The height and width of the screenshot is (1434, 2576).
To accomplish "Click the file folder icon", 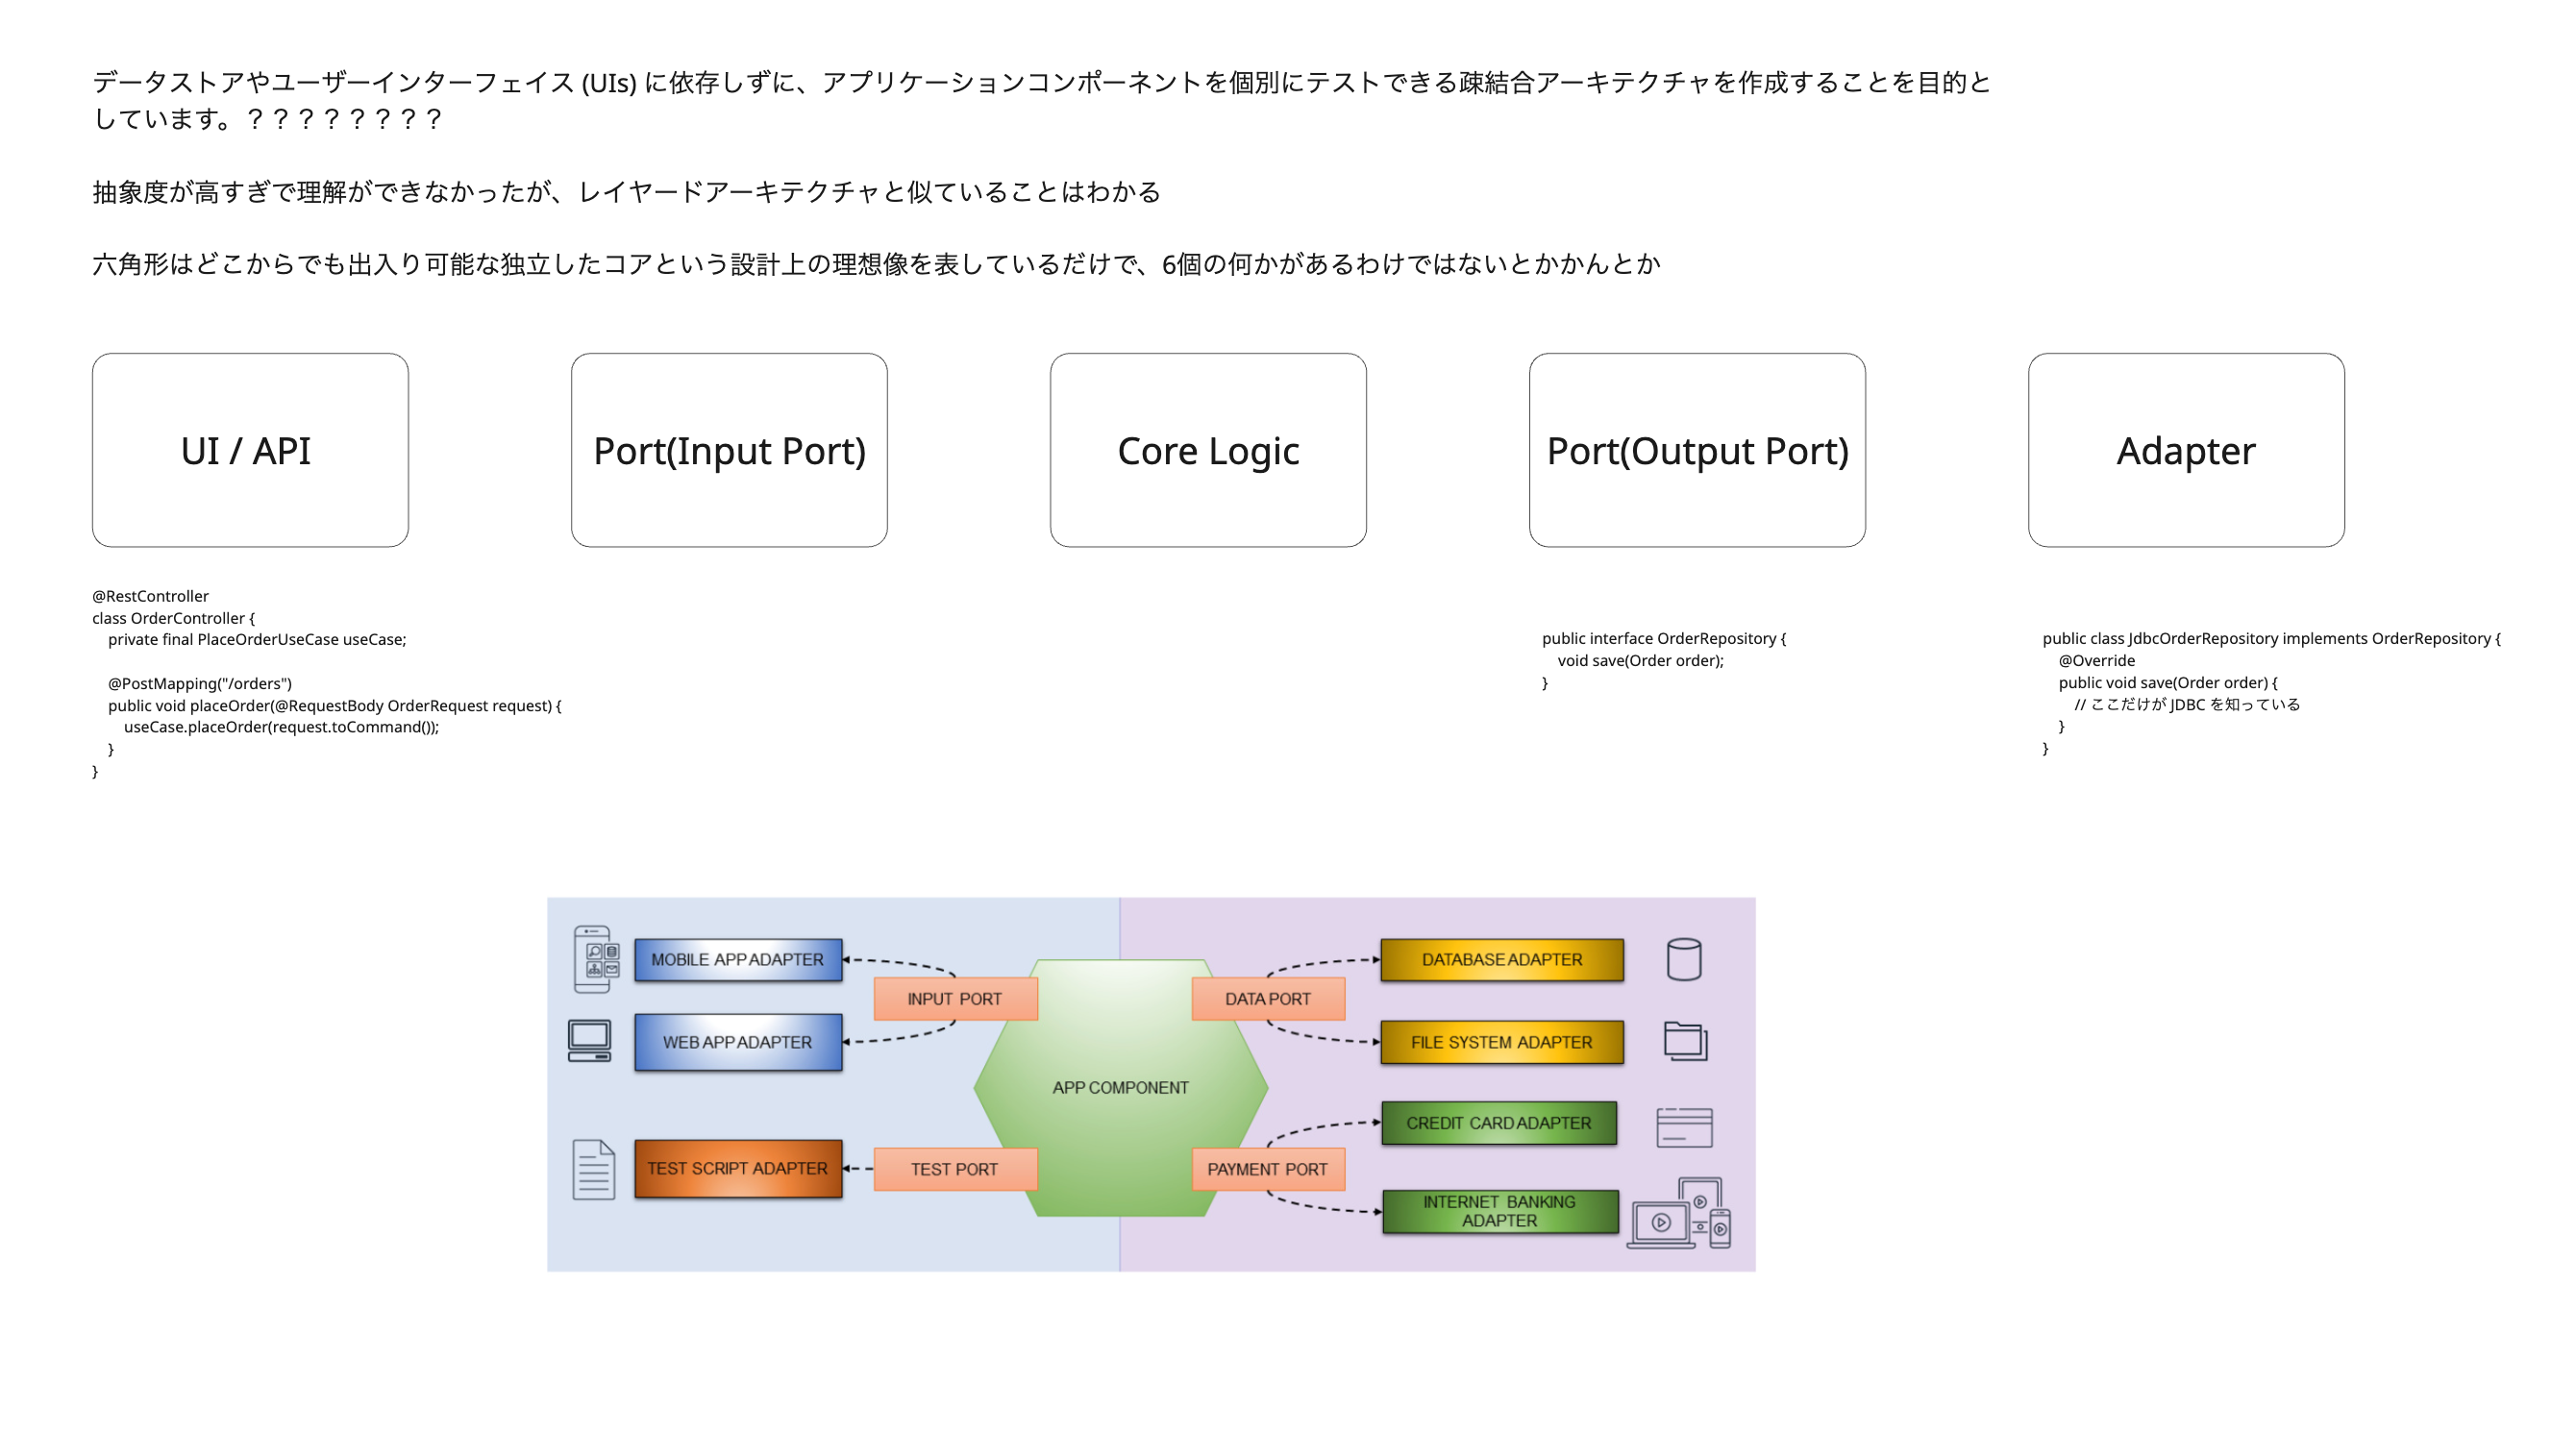I will [x=1685, y=1041].
